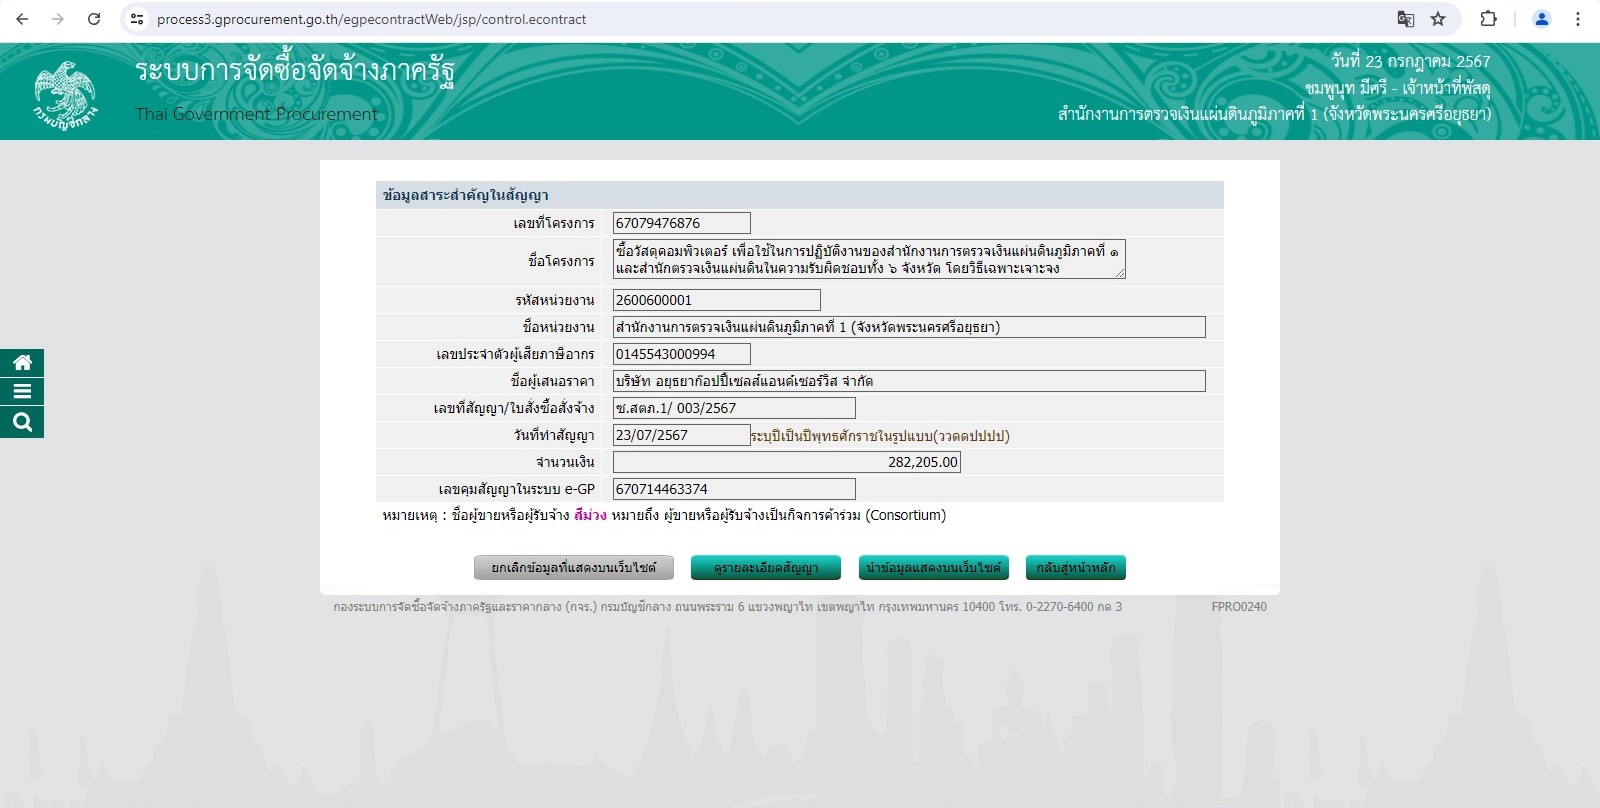Go back to previous browser page
The image size is (1600, 808).
tap(22, 19)
